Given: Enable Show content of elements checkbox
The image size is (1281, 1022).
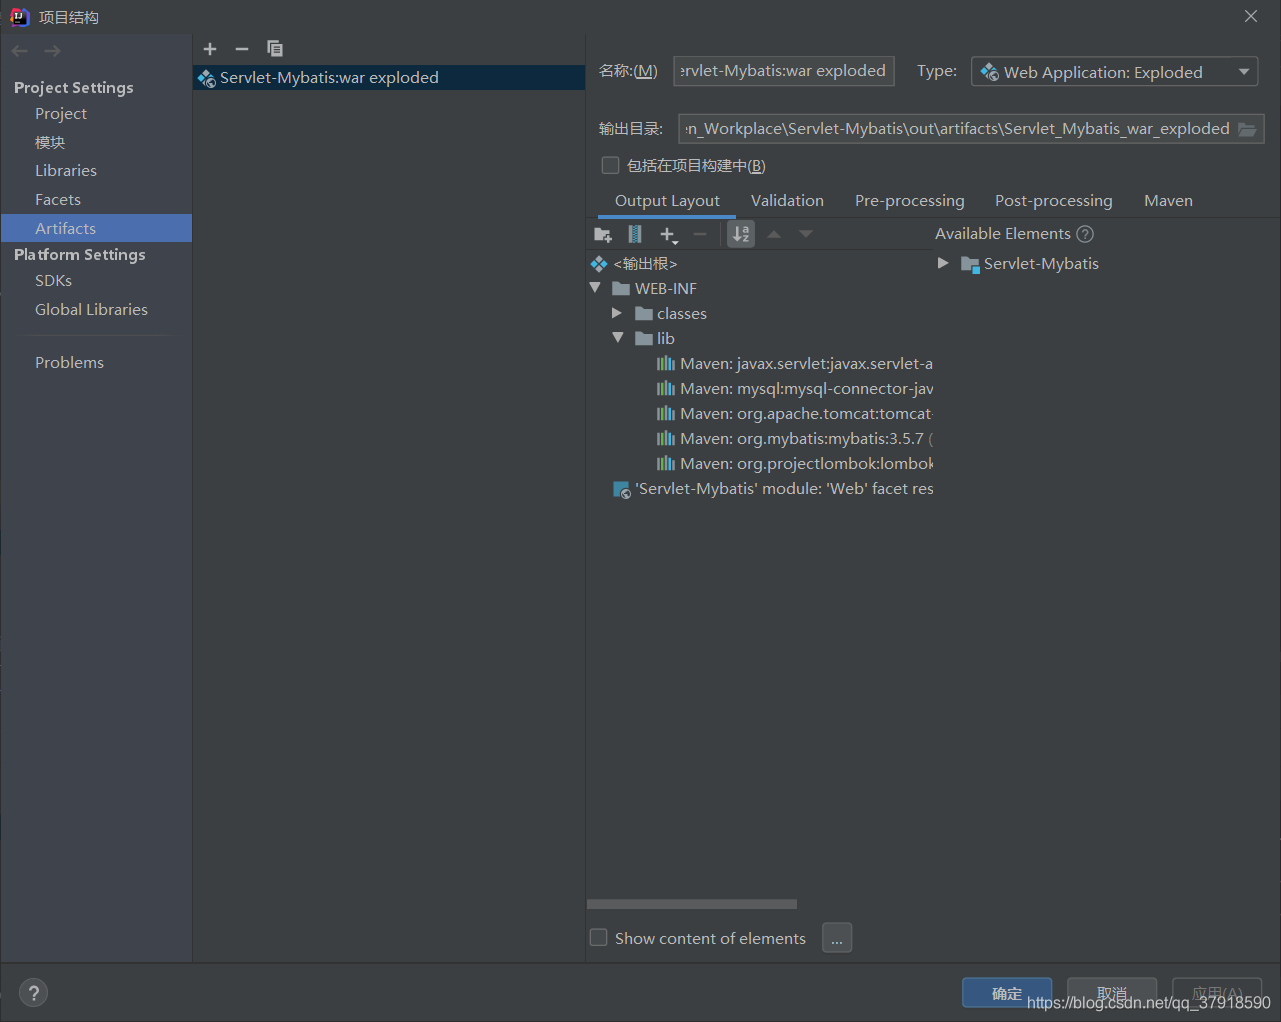Looking at the screenshot, I should (599, 938).
